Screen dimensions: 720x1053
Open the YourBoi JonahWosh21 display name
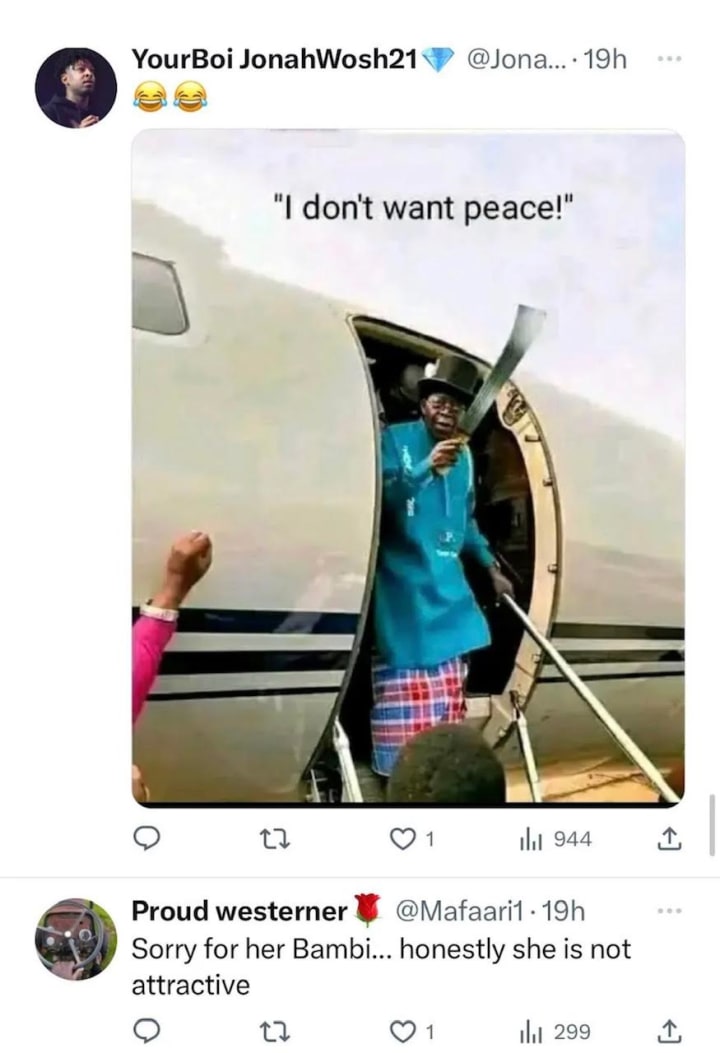[274, 59]
